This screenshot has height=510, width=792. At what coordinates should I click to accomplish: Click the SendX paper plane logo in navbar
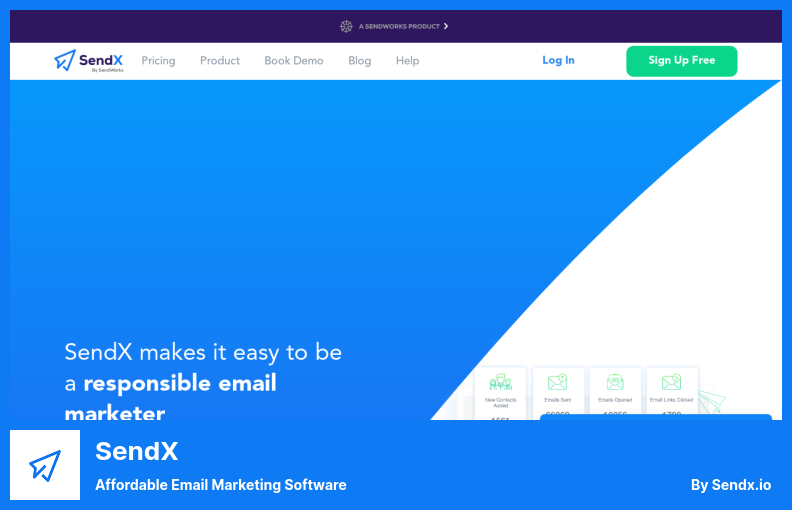pyautogui.click(x=65, y=60)
